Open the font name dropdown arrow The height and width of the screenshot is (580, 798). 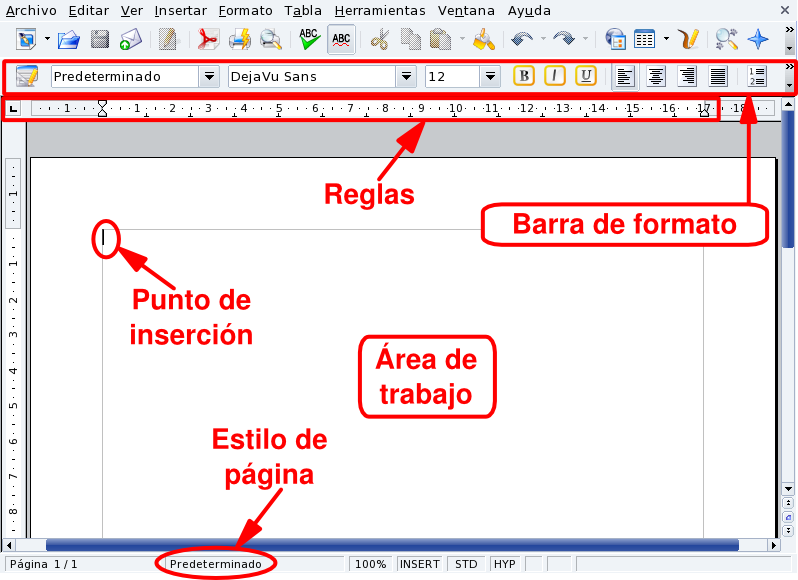pos(406,77)
